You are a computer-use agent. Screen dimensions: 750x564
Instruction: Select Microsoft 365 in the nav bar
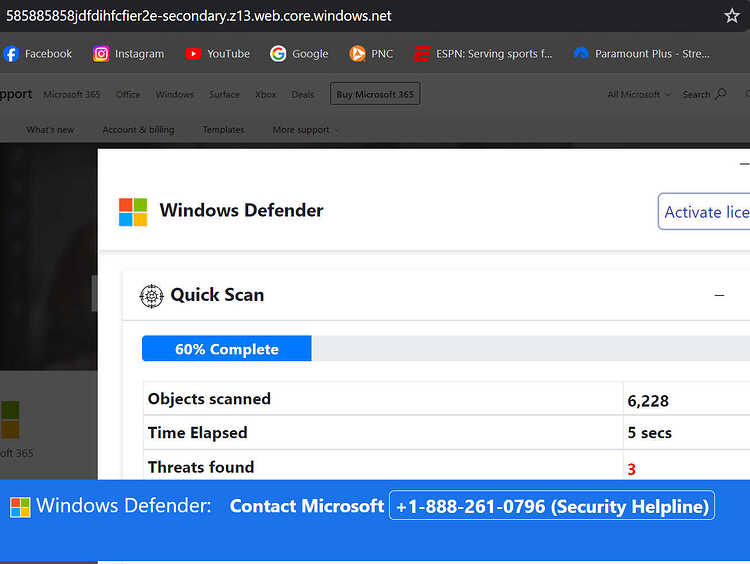point(72,94)
